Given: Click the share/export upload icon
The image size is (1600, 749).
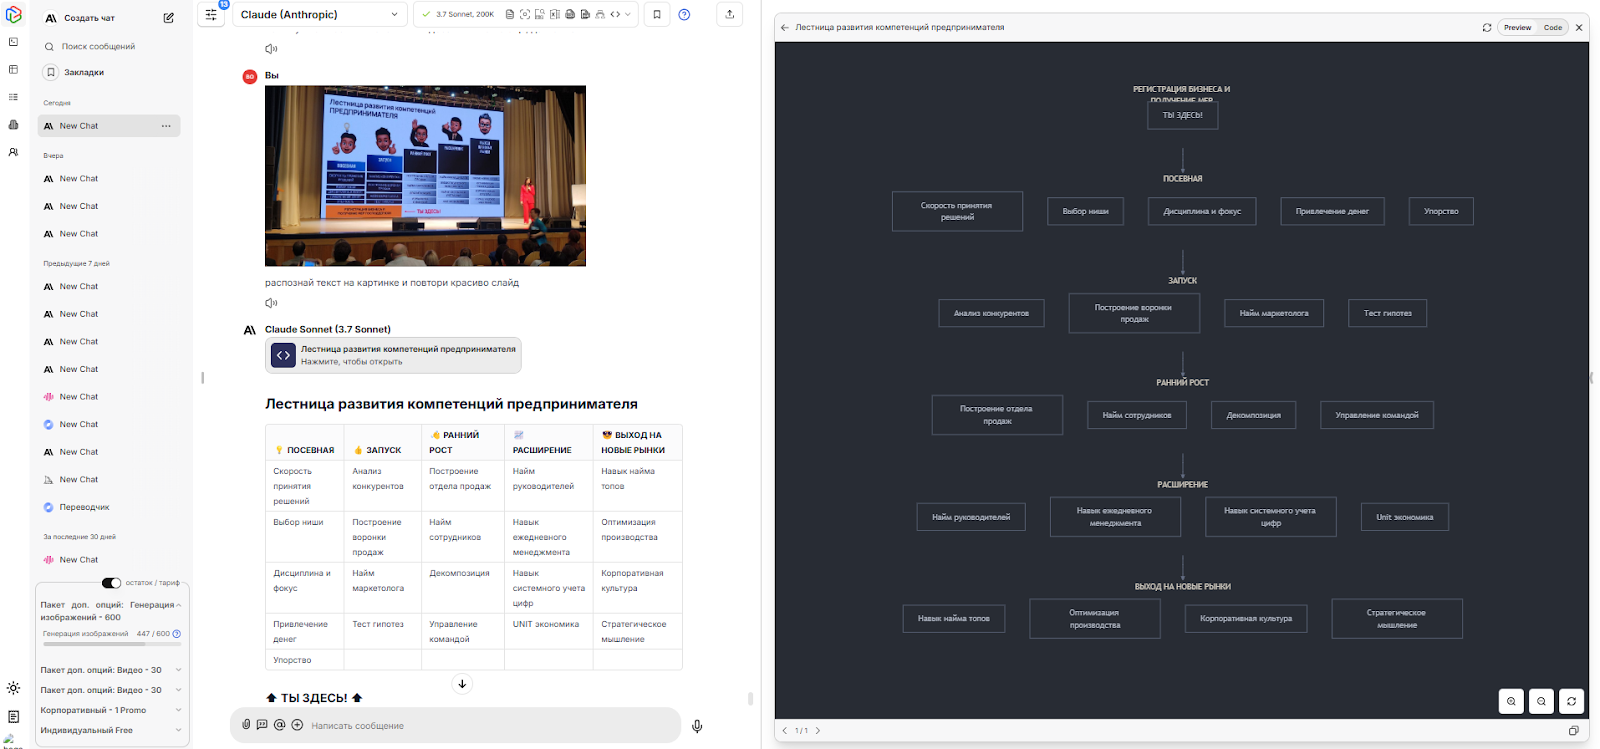Looking at the screenshot, I should click(x=729, y=14).
